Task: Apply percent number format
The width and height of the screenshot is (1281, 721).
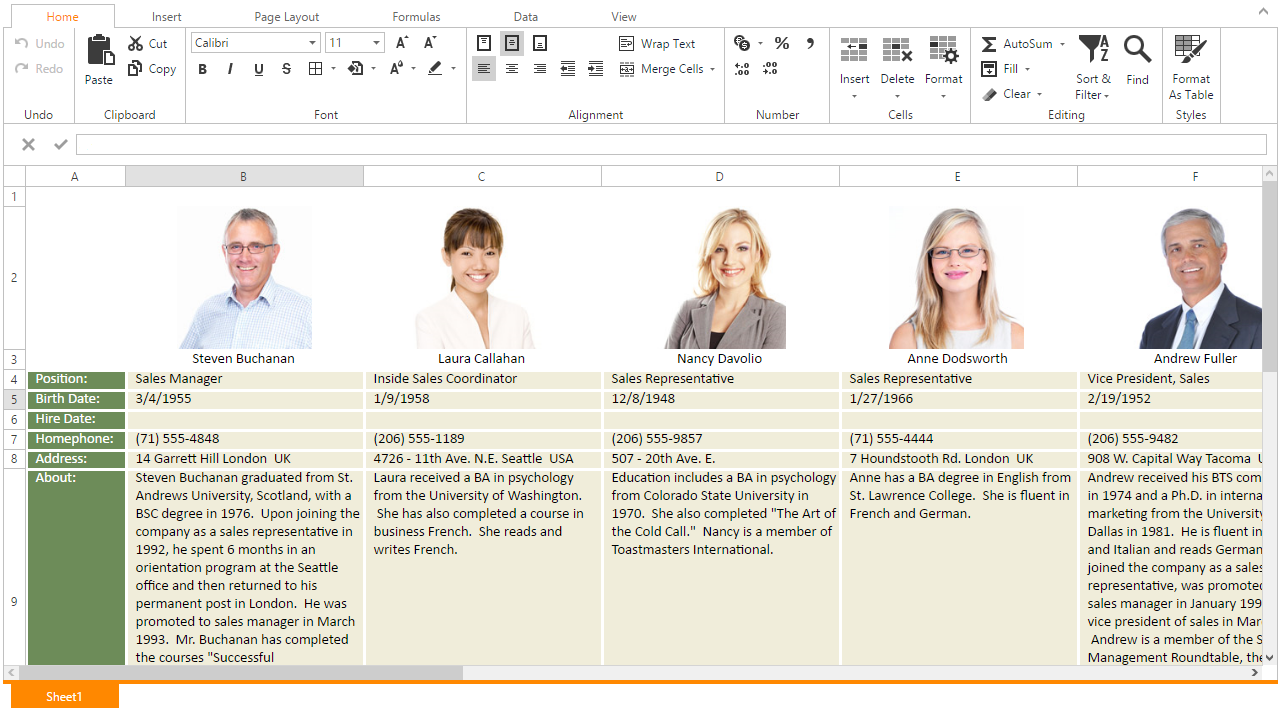Action: (782, 43)
